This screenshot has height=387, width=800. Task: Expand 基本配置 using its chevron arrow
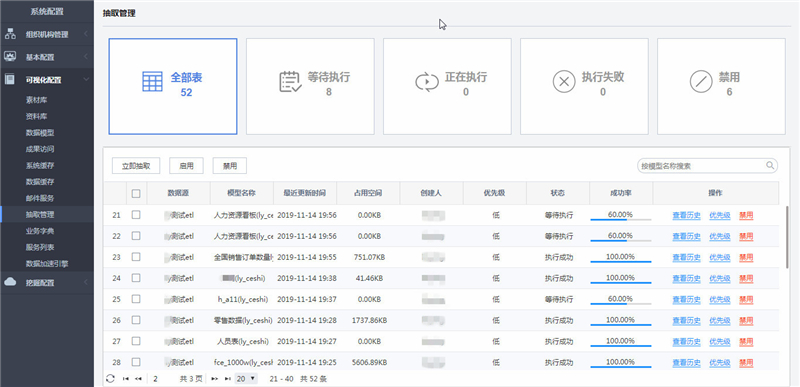pyautogui.click(x=86, y=57)
